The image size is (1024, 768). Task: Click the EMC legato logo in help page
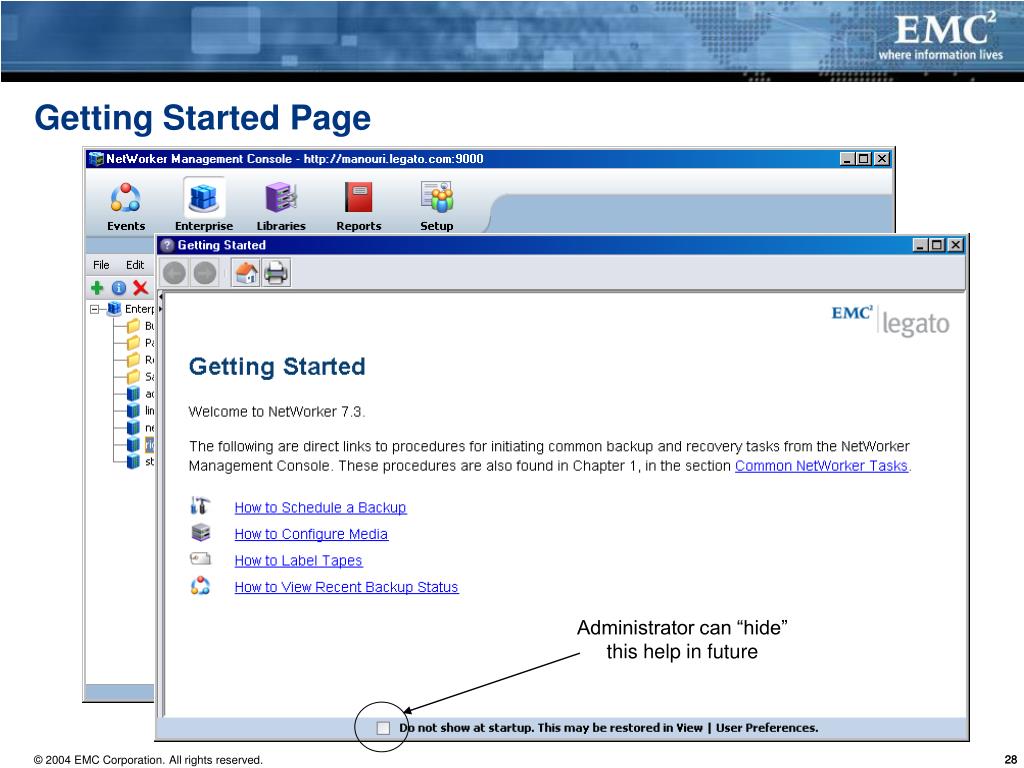click(890, 320)
